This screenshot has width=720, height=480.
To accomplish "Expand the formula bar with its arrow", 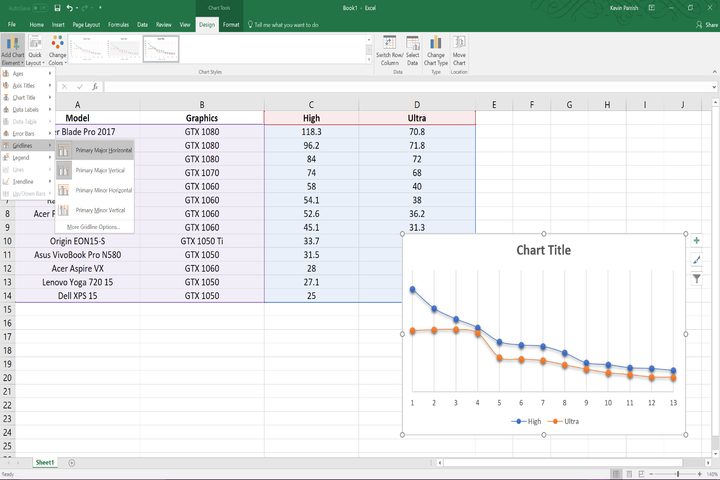I will tap(714, 86).
